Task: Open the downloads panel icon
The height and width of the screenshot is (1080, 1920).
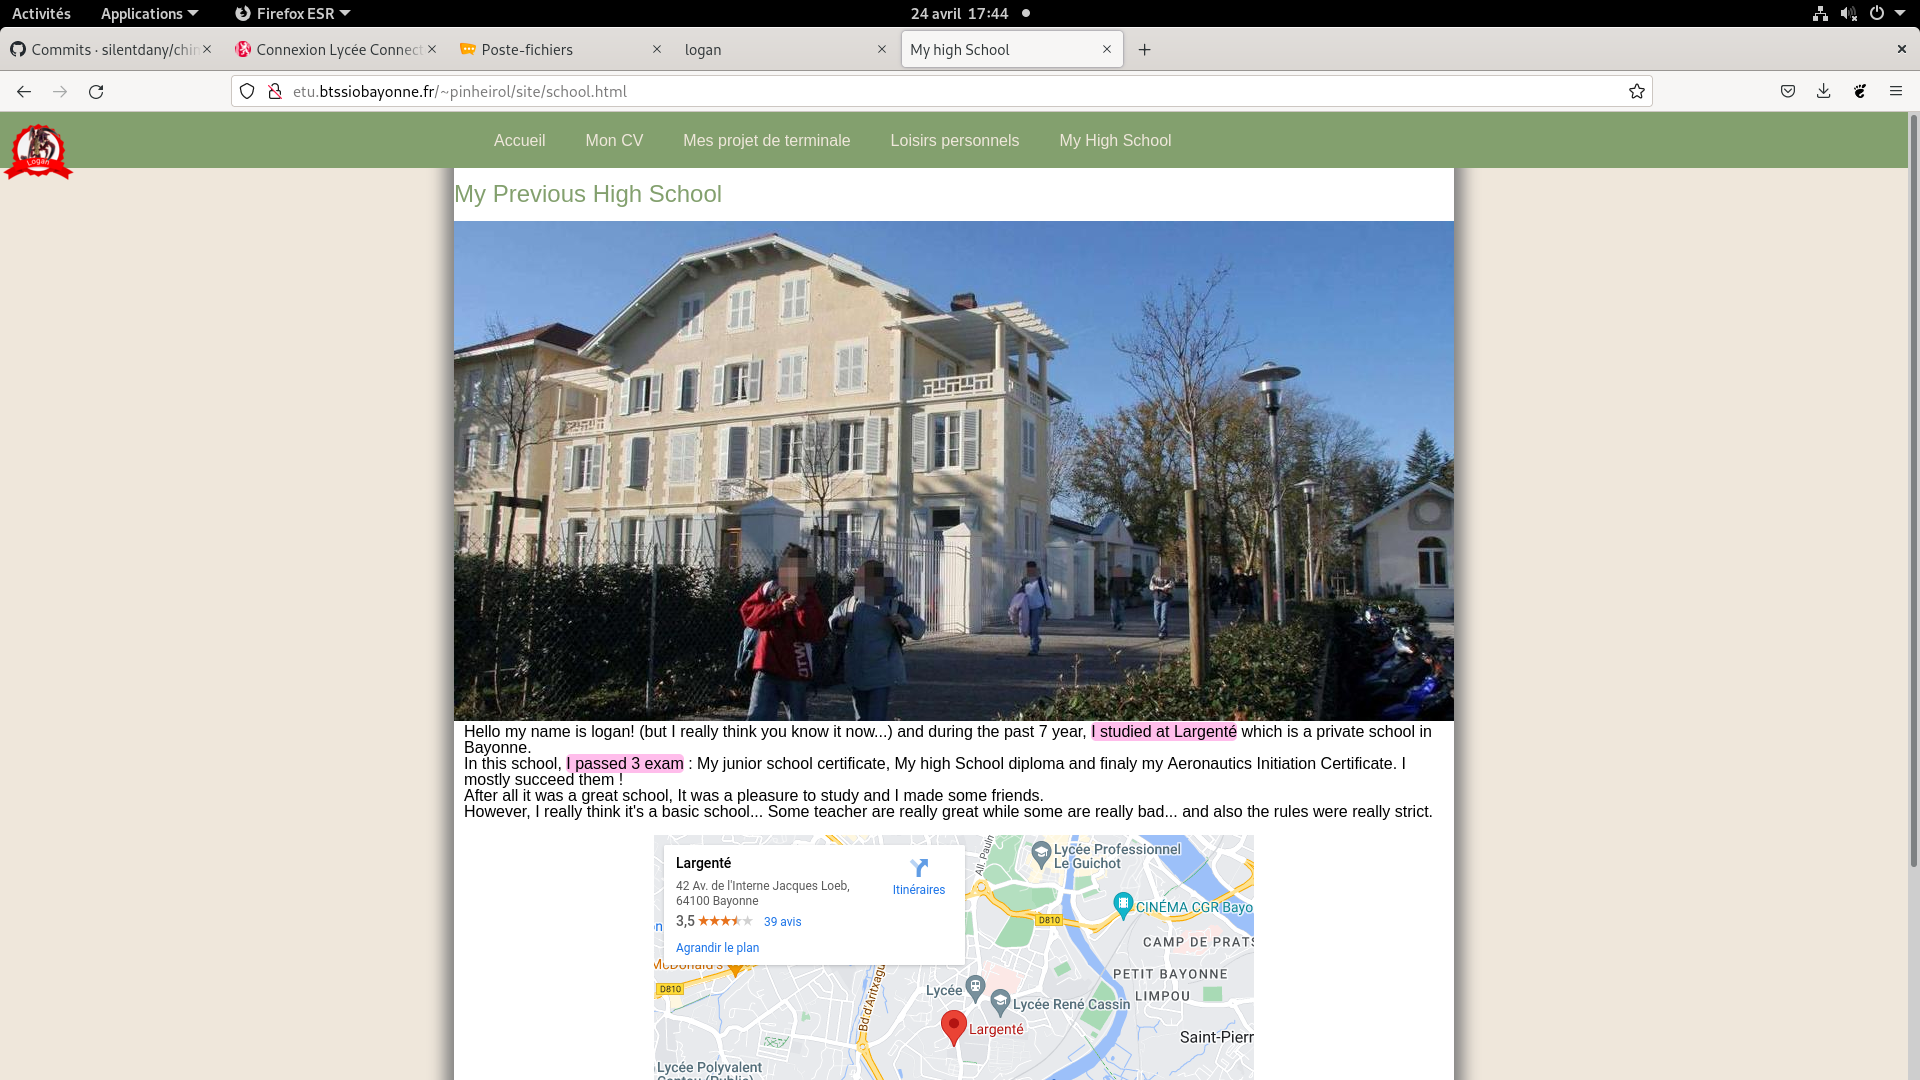Action: 1823,91
